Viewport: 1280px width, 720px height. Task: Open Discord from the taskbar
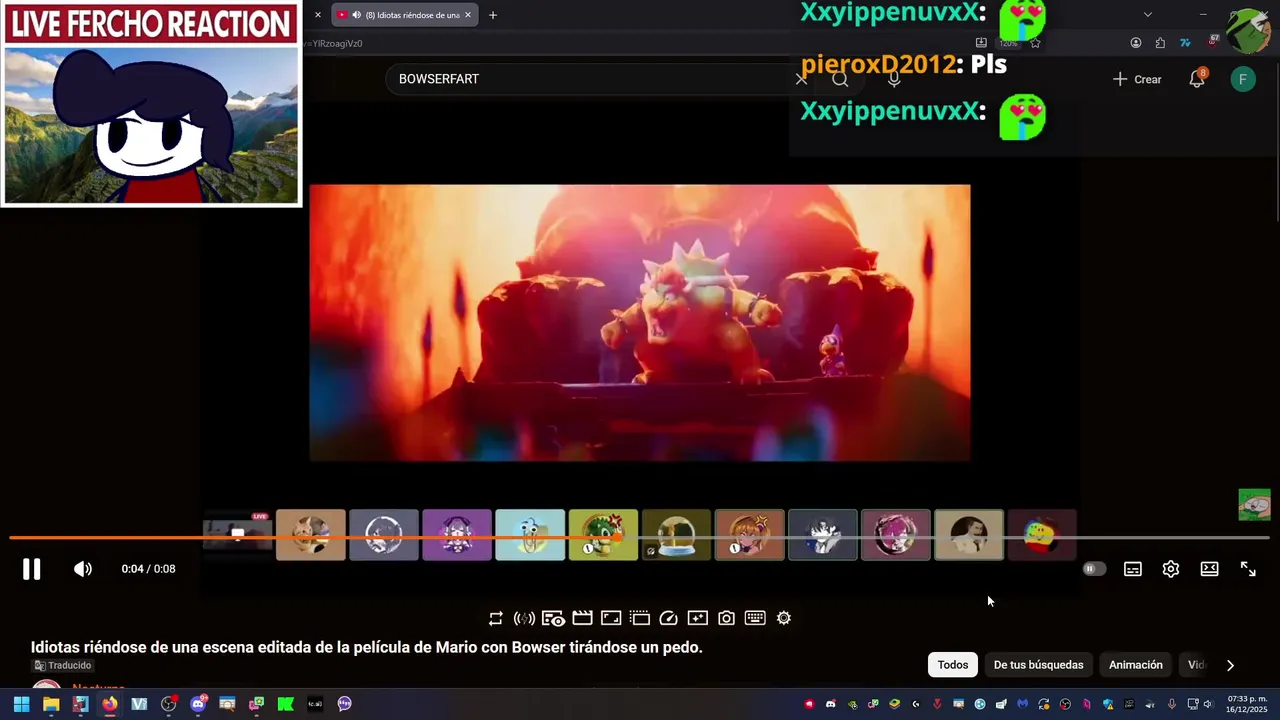[198, 704]
